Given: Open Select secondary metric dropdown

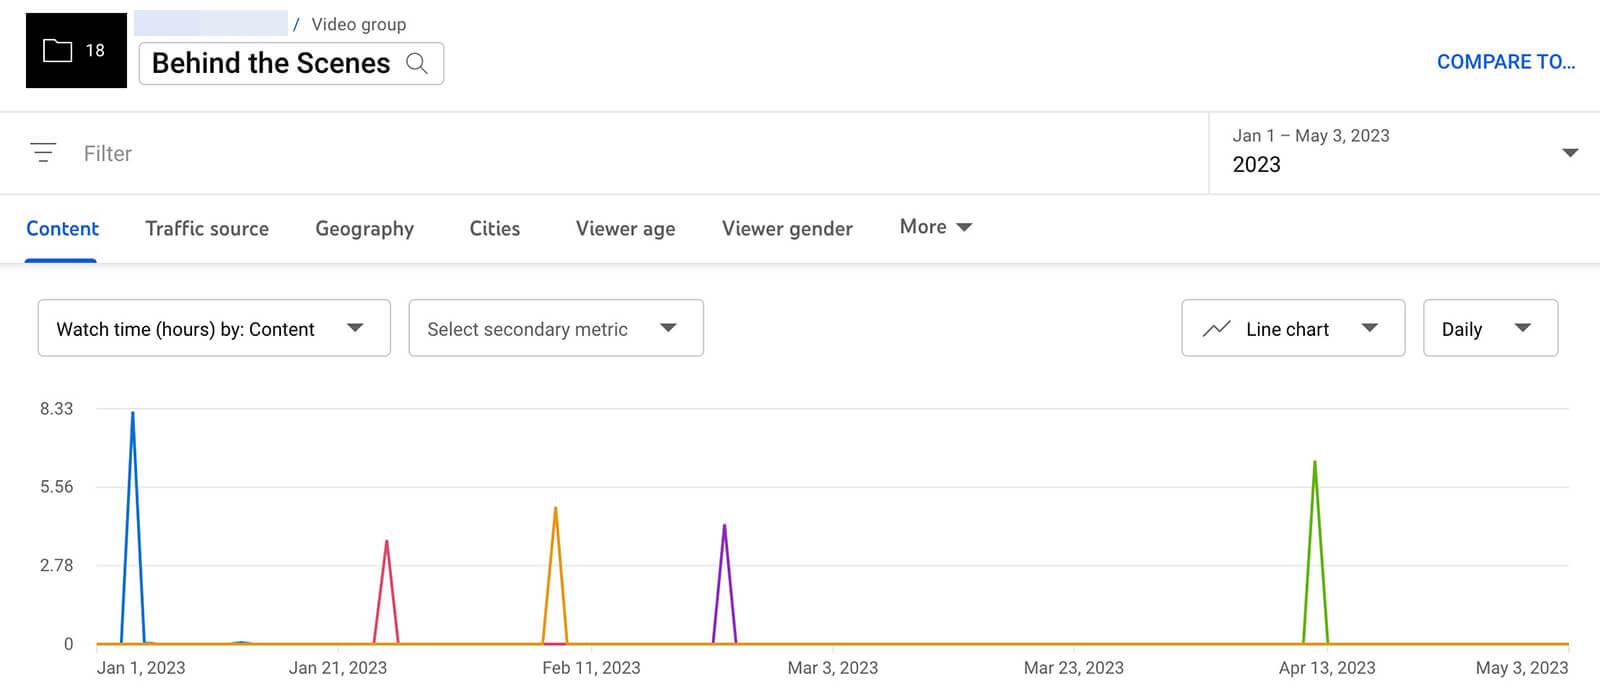Looking at the screenshot, I should click(555, 329).
